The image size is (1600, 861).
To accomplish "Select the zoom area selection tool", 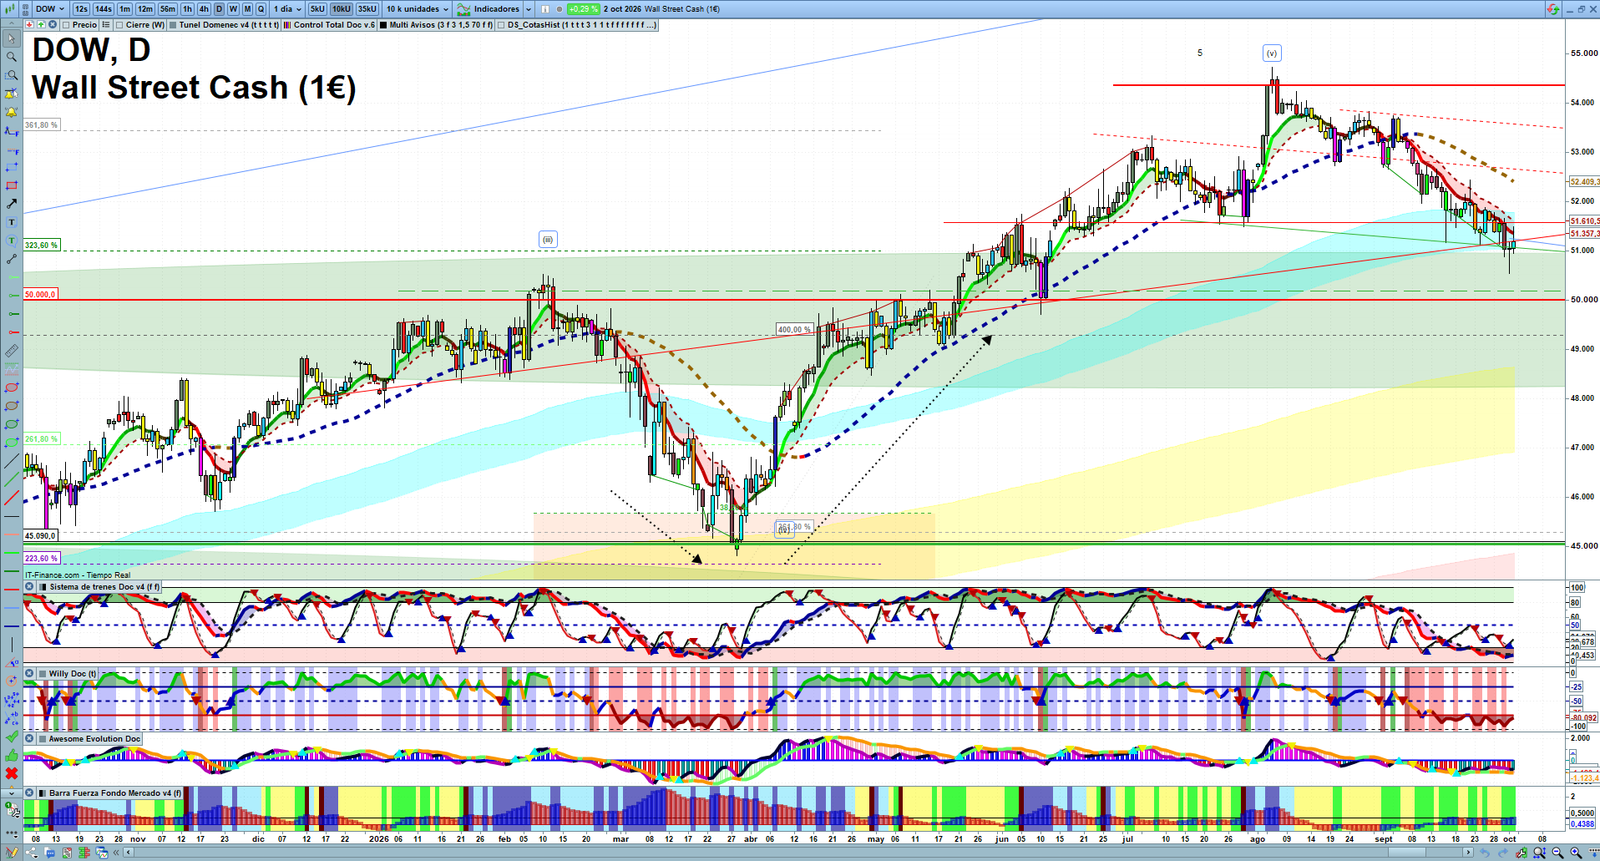I will [x=11, y=75].
